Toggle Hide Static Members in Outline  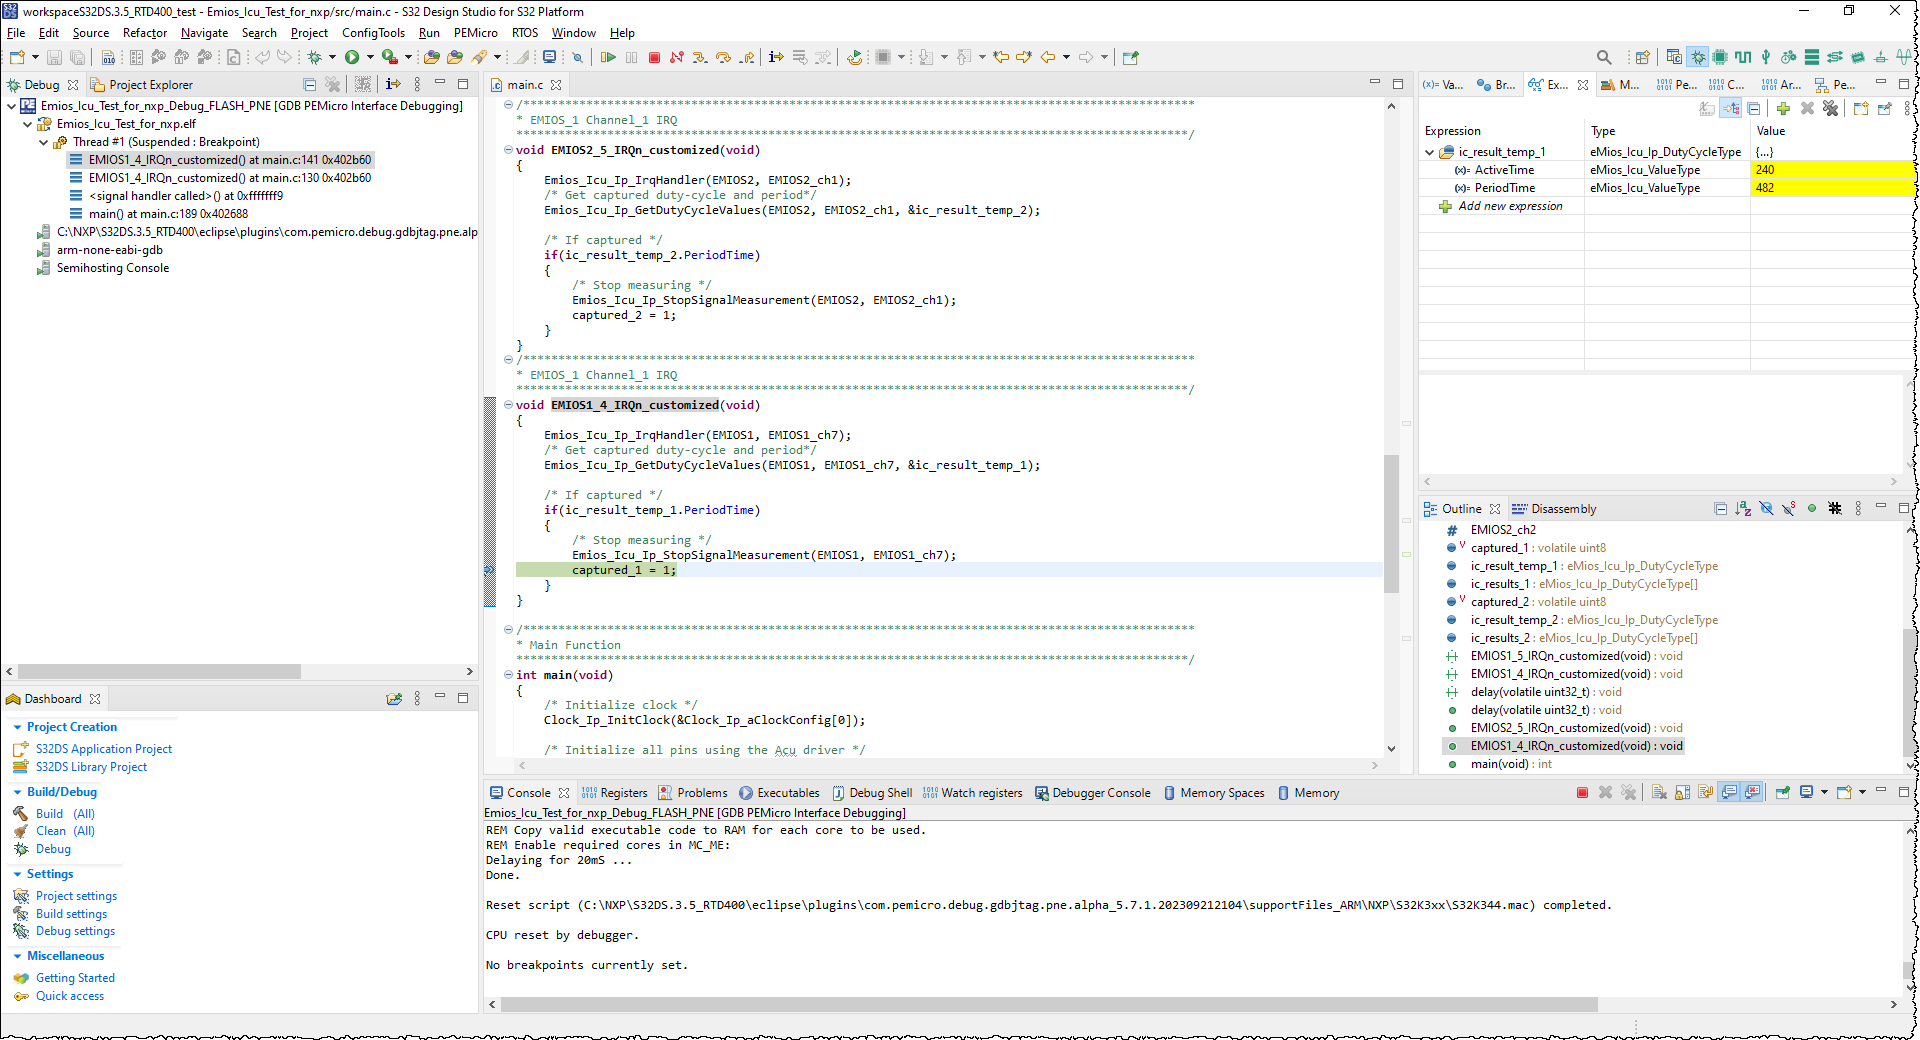click(1789, 509)
